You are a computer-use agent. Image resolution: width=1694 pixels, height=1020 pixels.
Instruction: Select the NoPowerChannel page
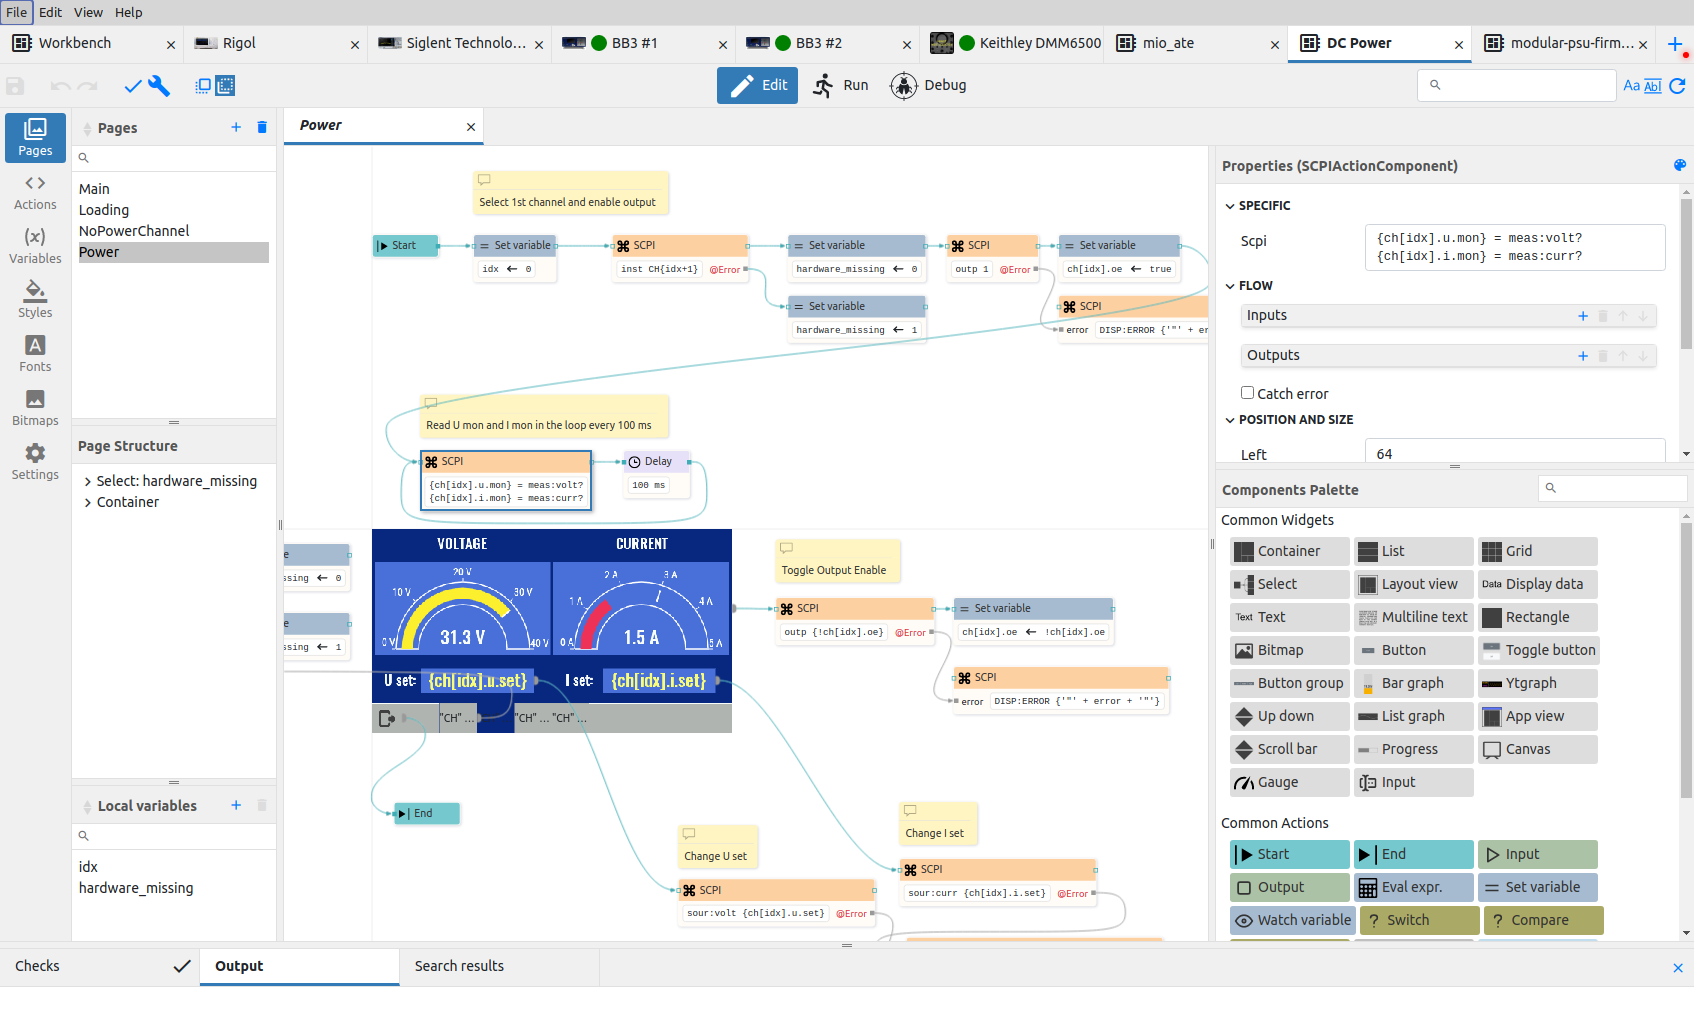pos(134,231)
